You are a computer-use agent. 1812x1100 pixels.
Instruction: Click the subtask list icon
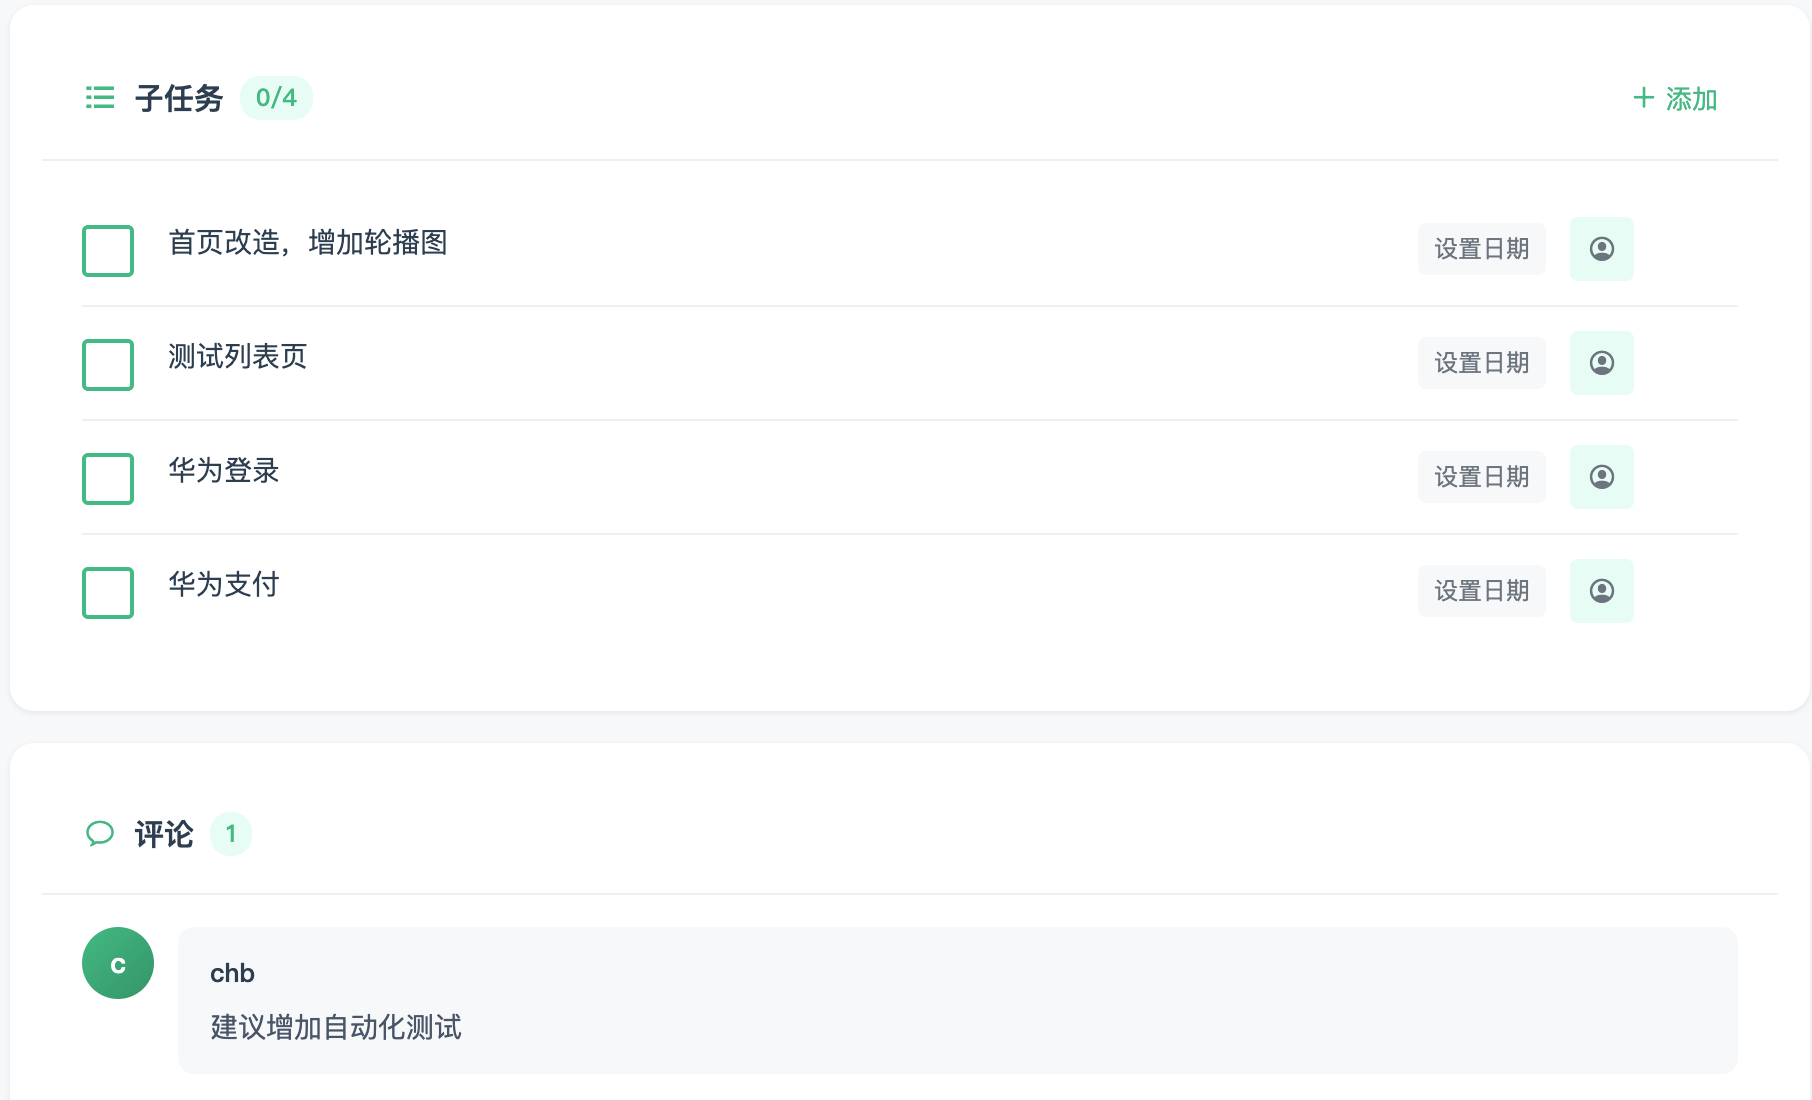pyautogui.click(x=100, y=98)
